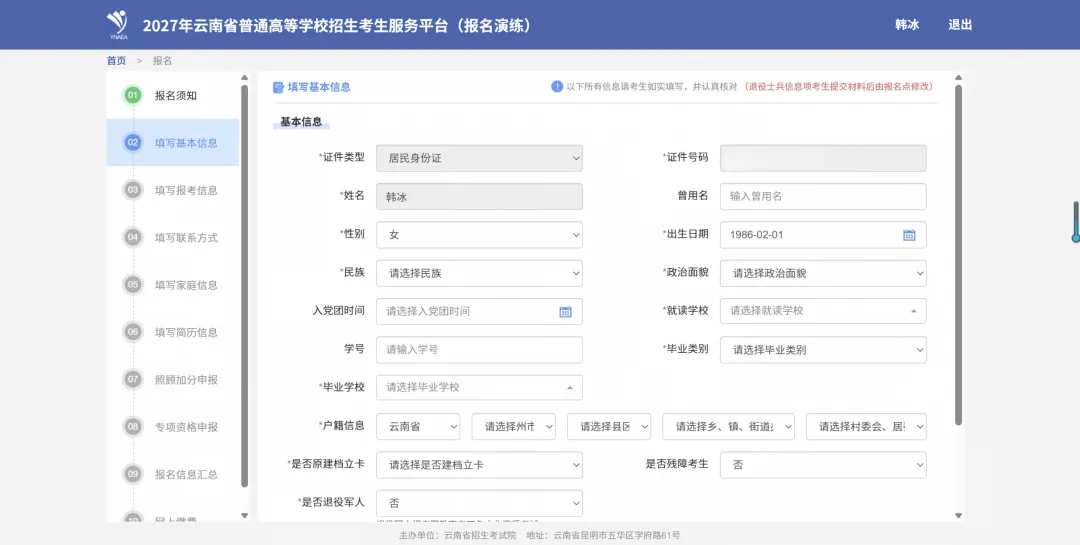Click 首页 breadcrumb link
Screen dimensions: 1080x545
click(116, 61)
